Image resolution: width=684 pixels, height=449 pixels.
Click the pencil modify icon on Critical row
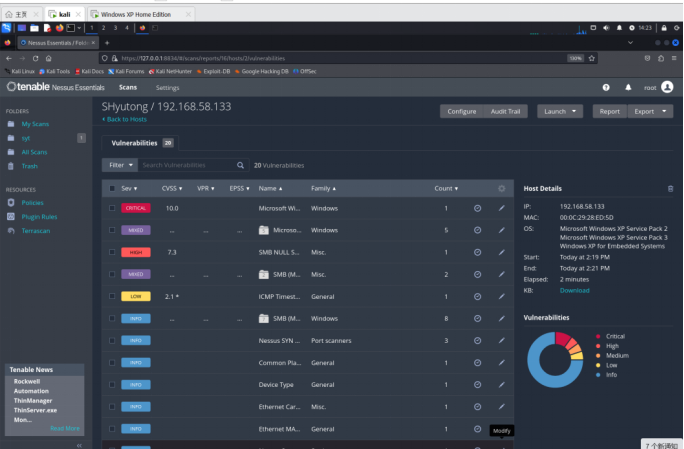point(502,209)
